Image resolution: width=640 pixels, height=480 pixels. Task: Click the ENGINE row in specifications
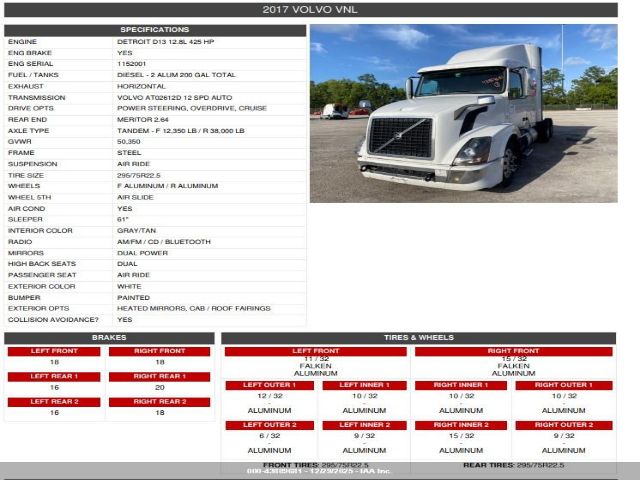pyautogui.click(x=154, y=42)
